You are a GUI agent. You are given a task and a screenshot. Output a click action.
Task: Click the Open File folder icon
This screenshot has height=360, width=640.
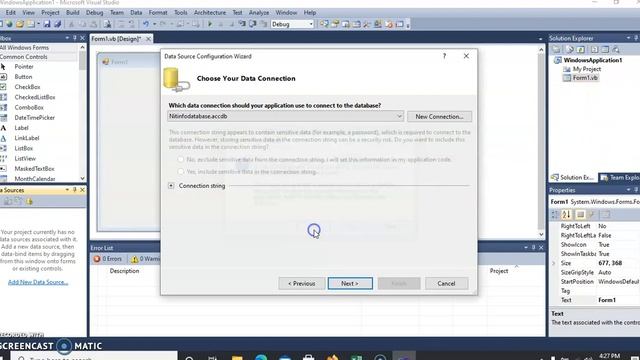pyautogui.click(x=20, y=24)
